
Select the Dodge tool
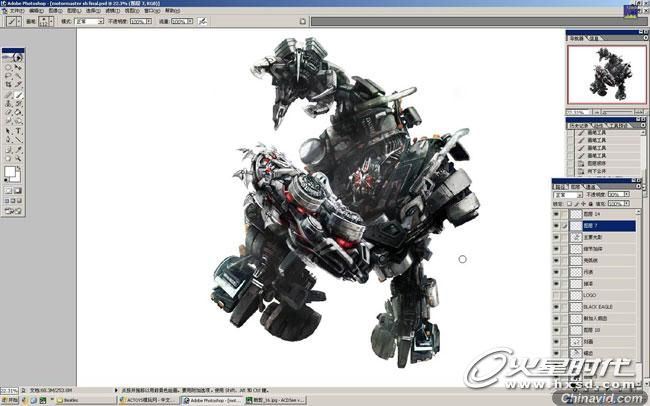point(18,121)
